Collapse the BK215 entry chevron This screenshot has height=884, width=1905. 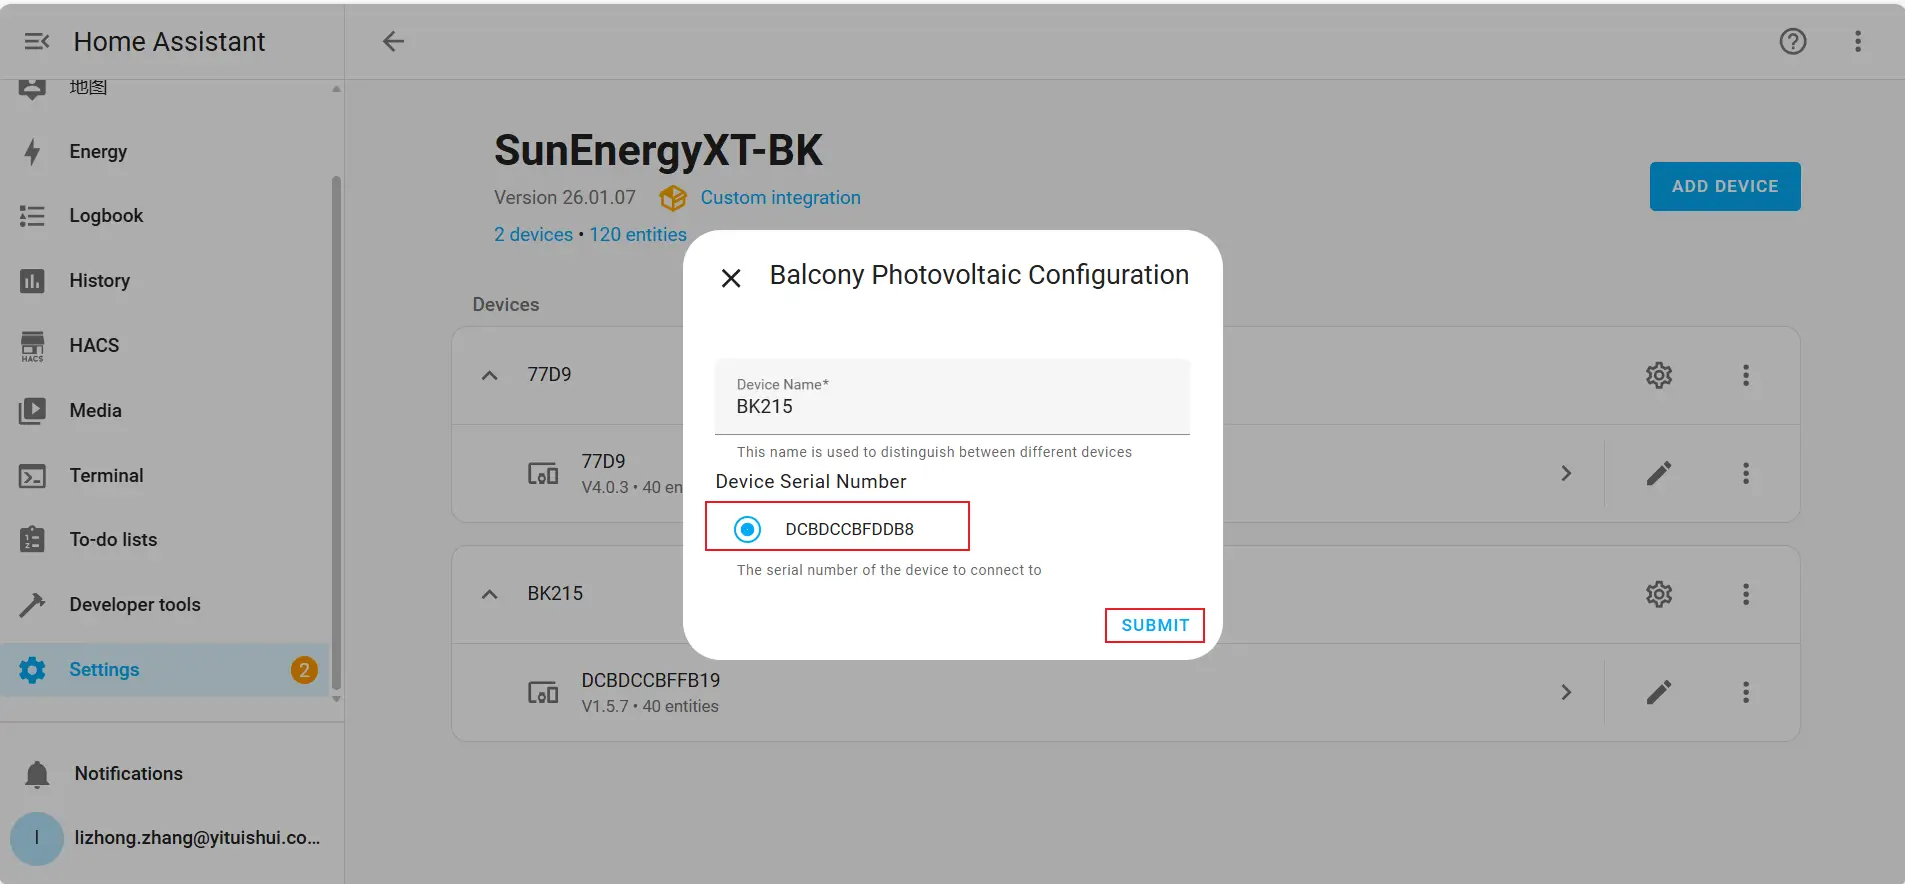click(489, 594)
